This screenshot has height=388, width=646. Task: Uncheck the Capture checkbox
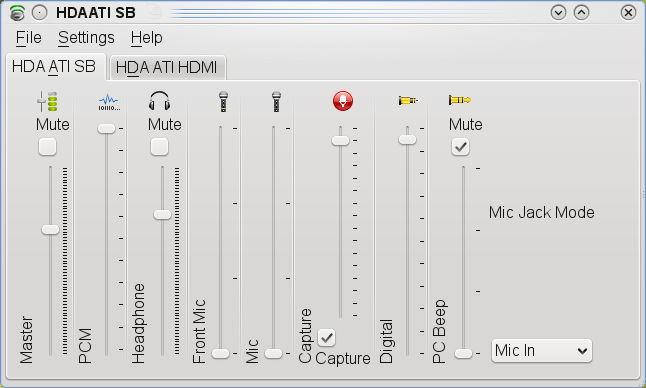(x=327, y=338)
